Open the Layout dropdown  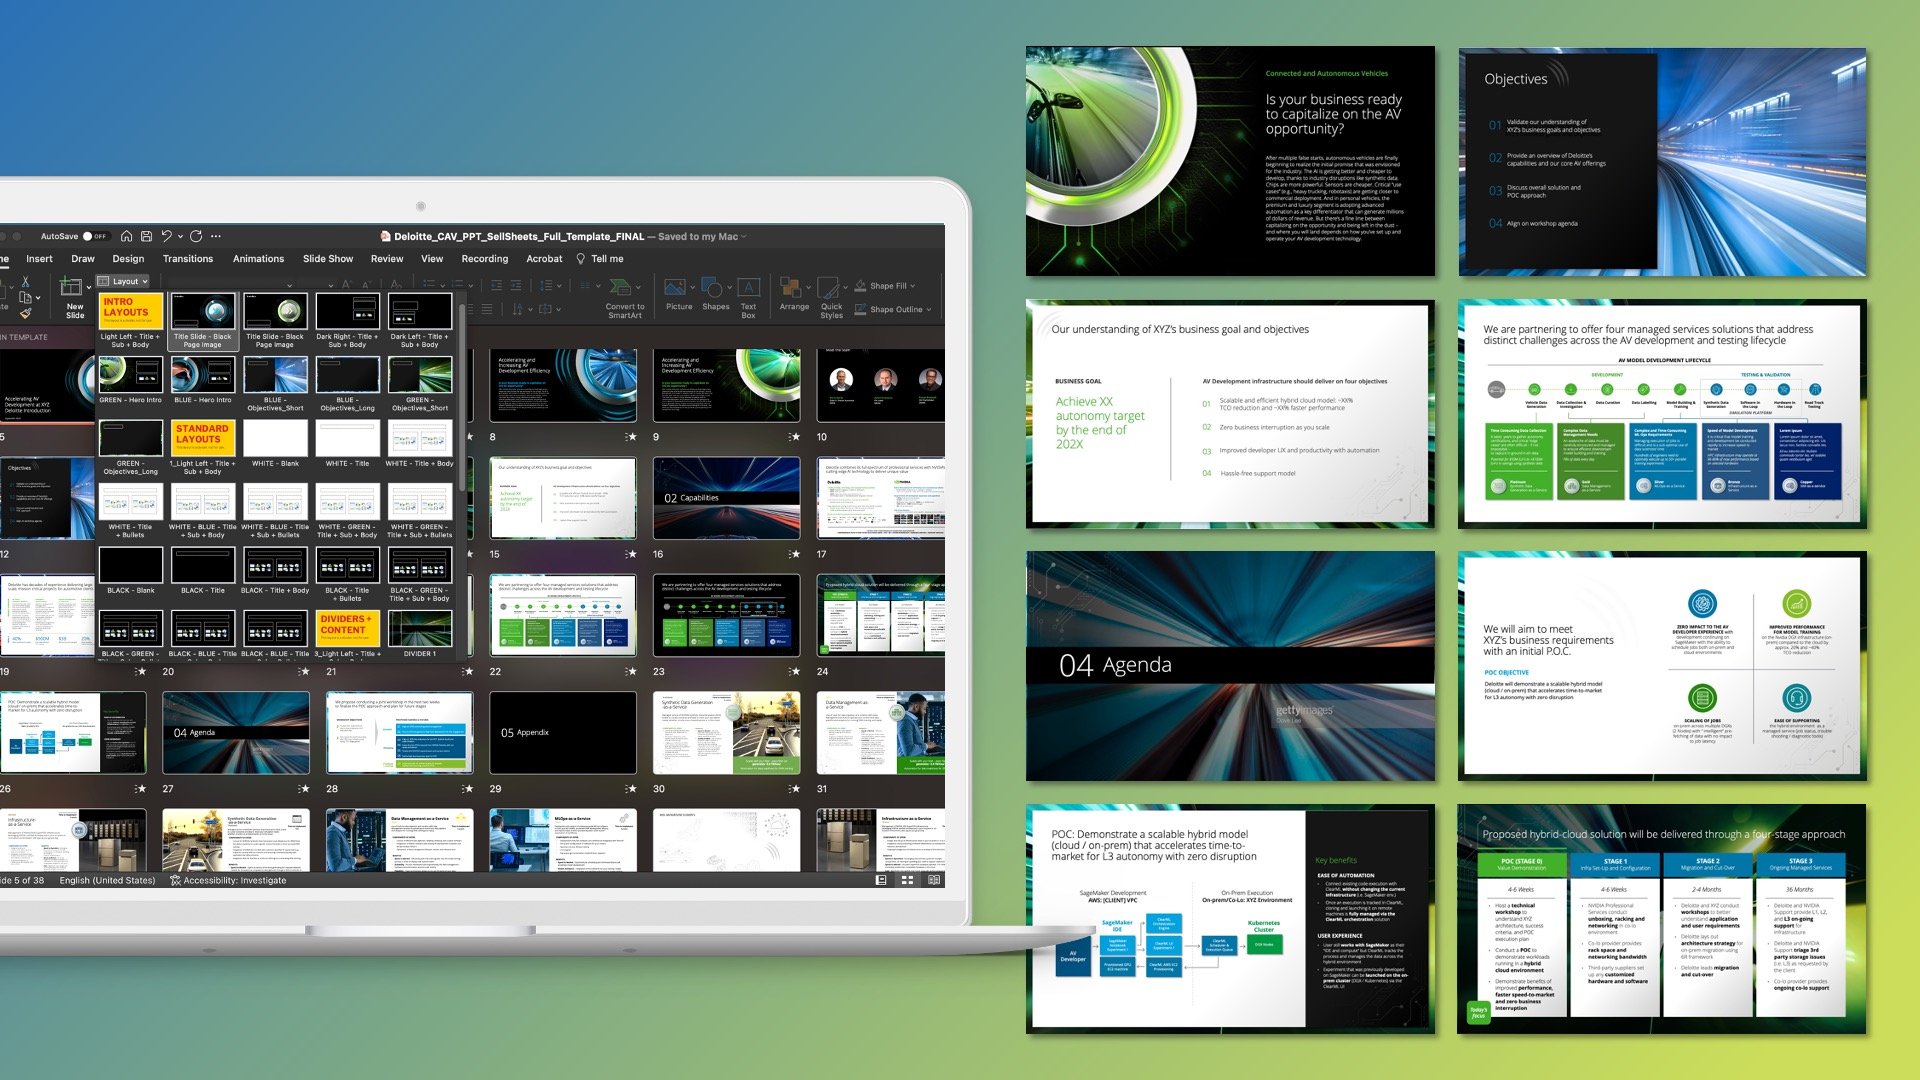(x=124, y=282)
